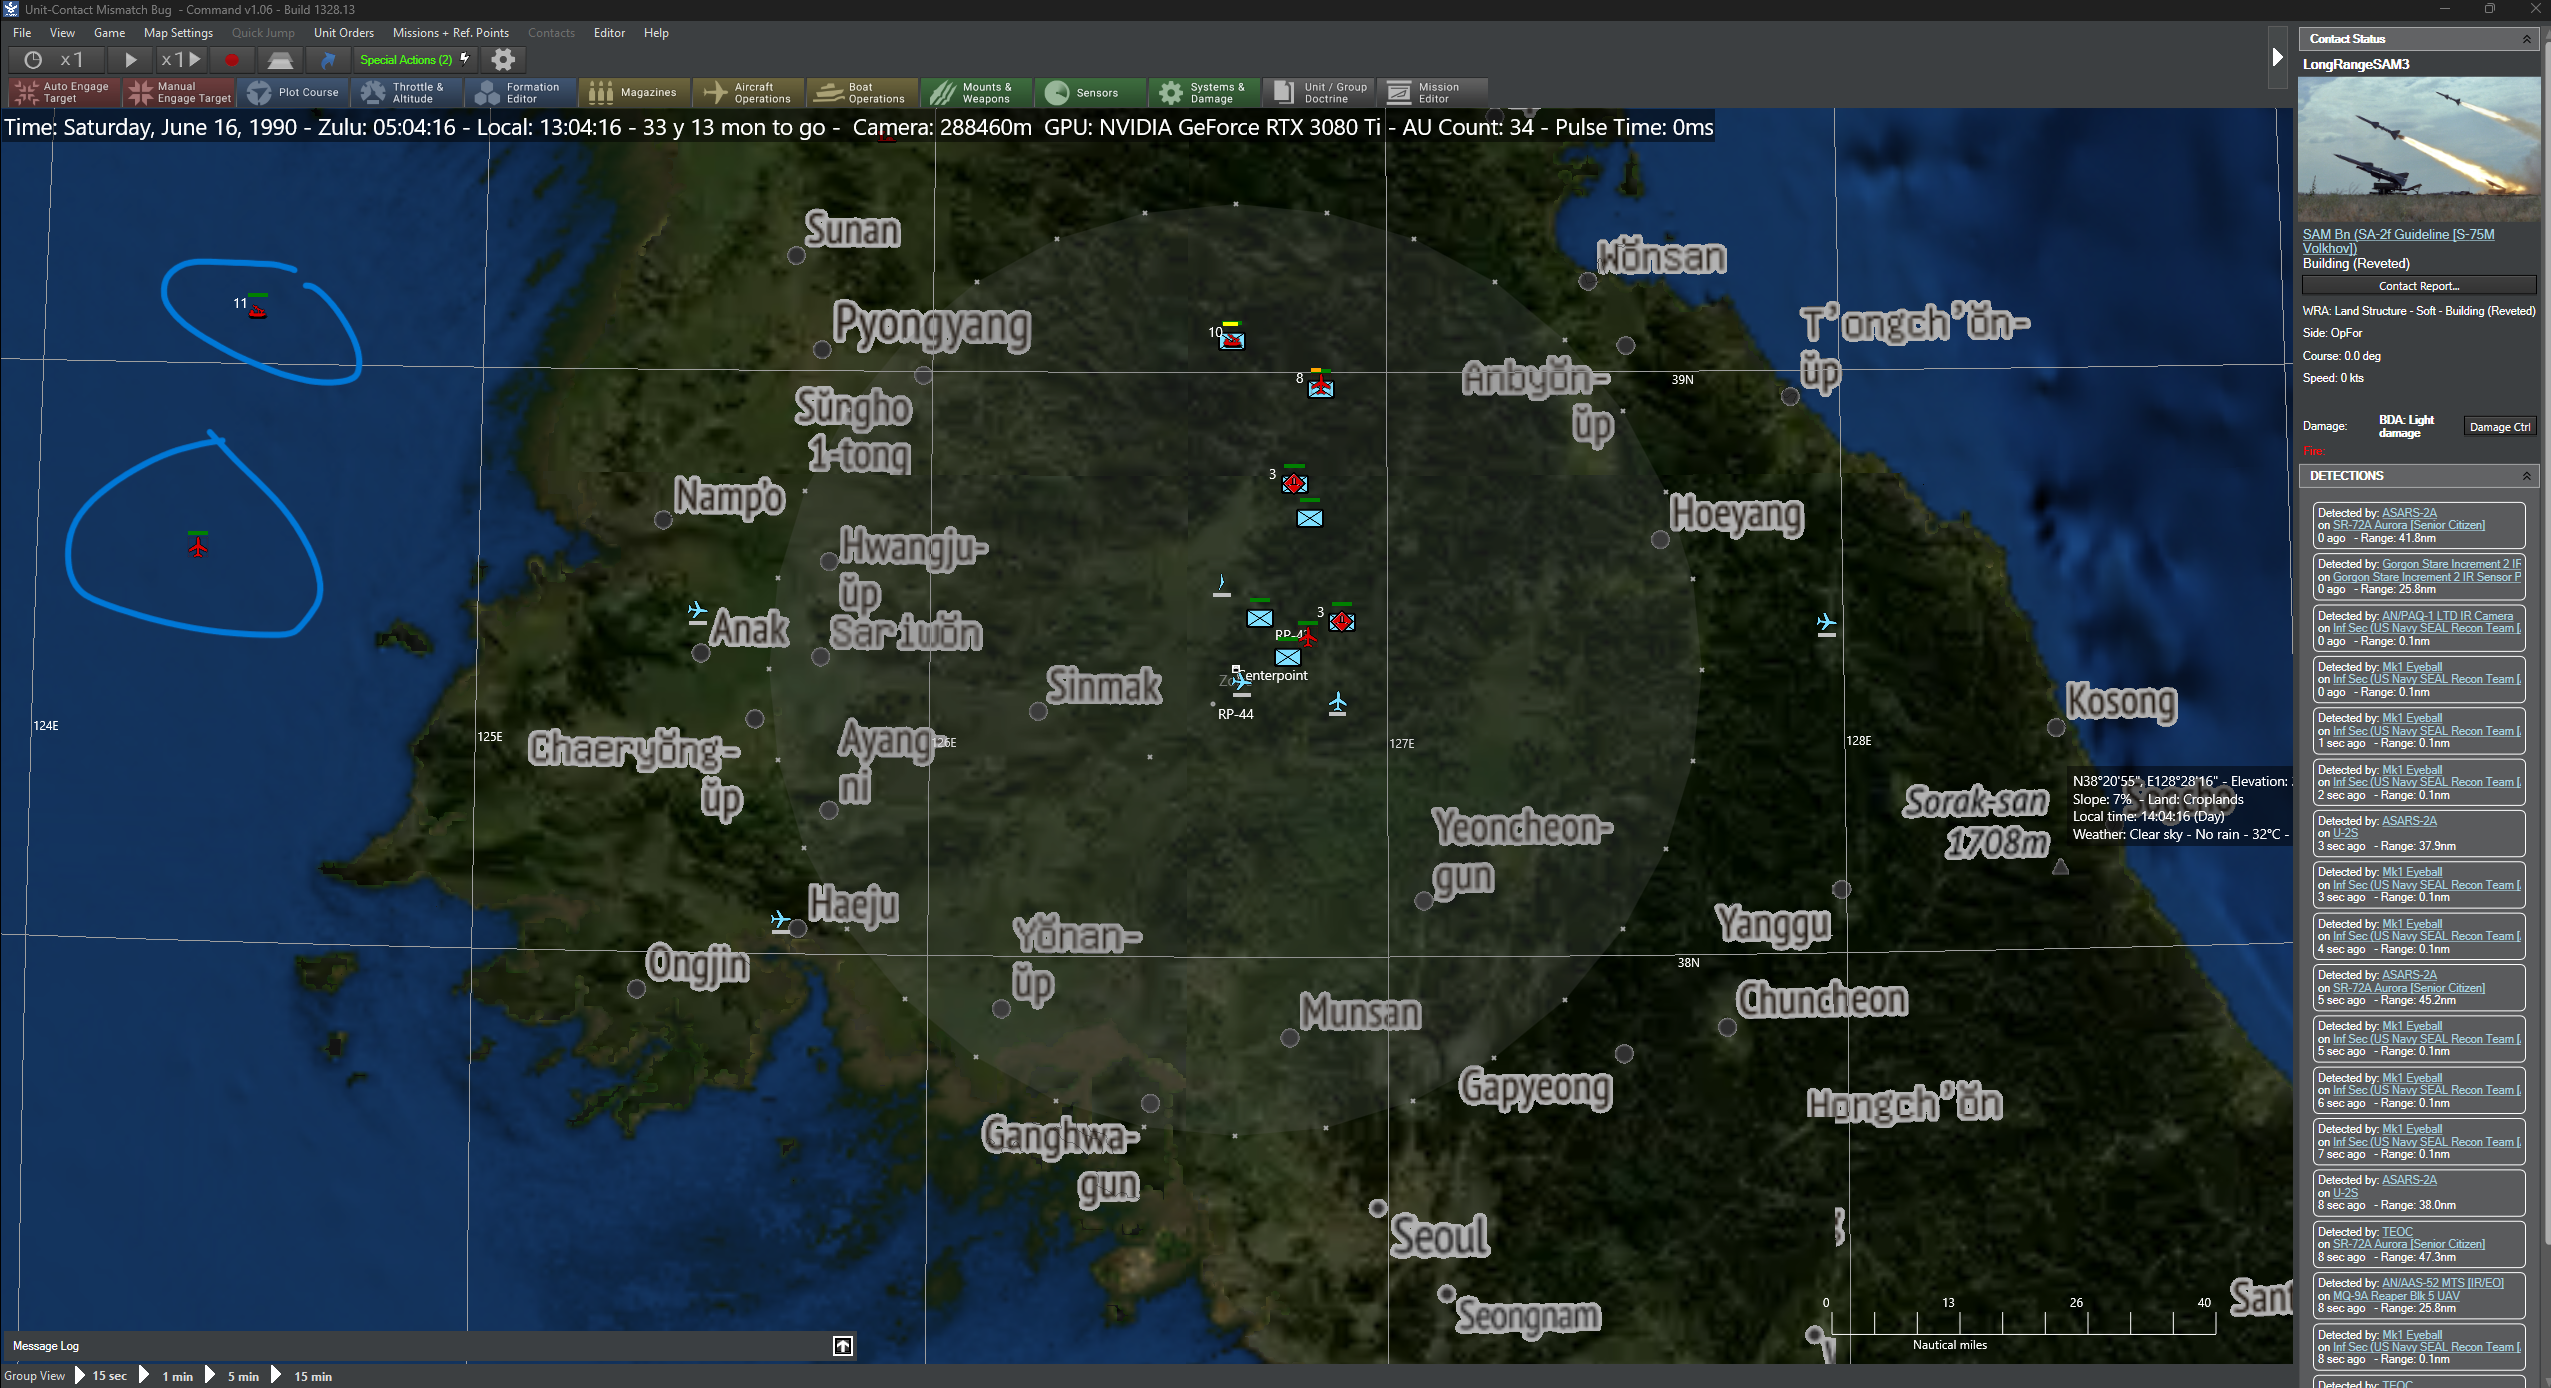2551x1388 pixels.
Task: Run the simulation for 1 min
Action: pos(167,1376)
